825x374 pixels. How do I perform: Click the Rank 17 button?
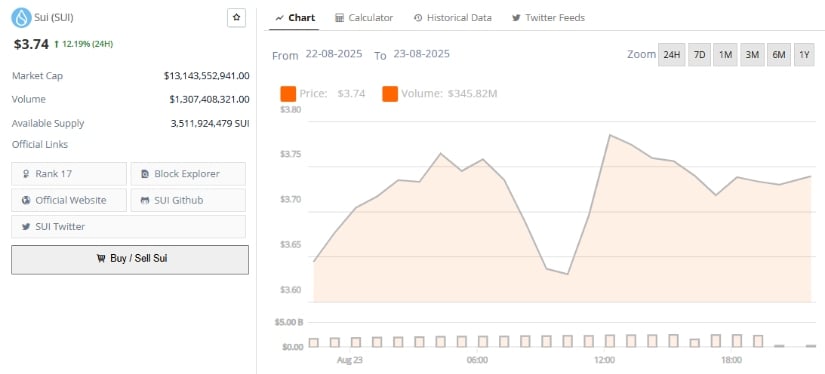point(69,174)
